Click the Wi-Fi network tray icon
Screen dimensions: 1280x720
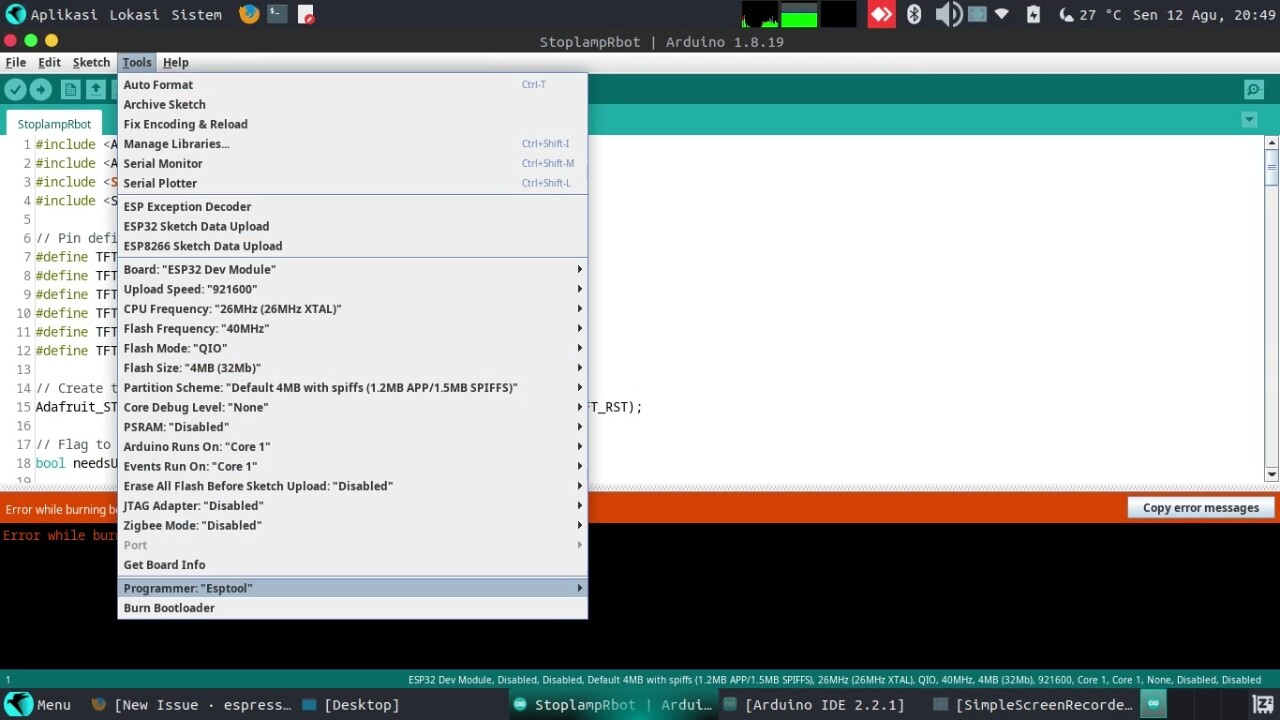(x=1002, y=14)
